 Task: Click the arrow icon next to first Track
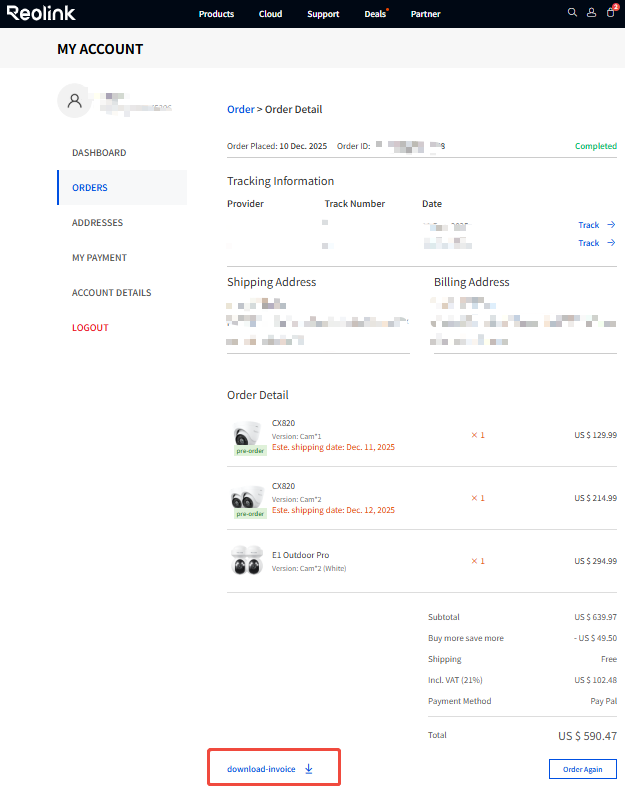tap(611, 225)
